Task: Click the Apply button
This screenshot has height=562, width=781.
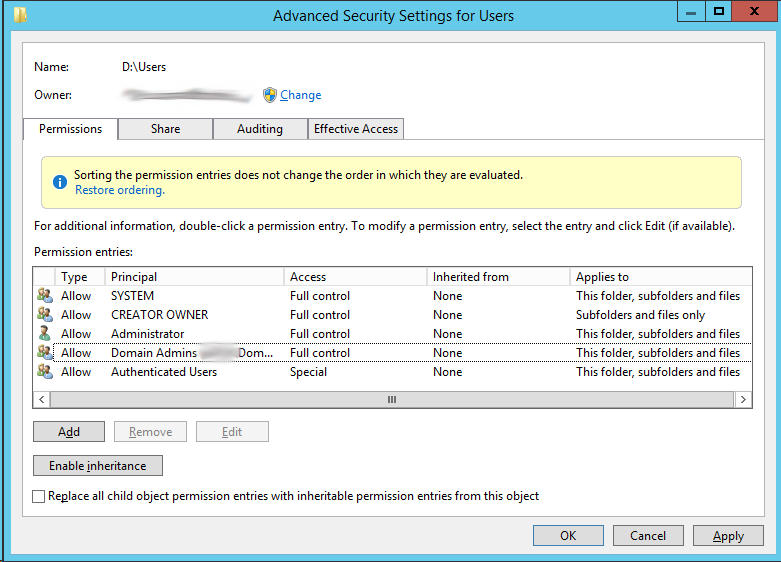Action: tap(728, 536)
